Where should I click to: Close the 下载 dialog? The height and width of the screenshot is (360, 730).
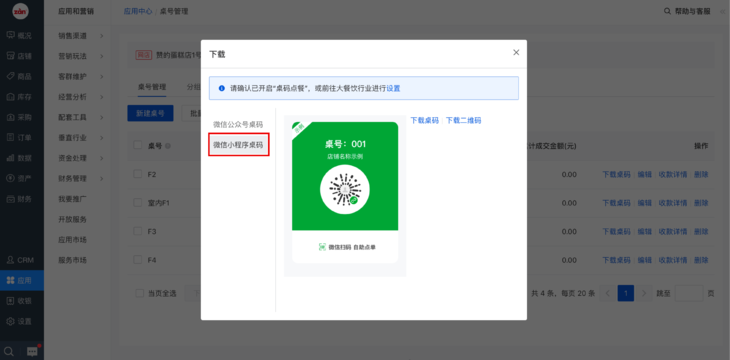tap(516, 53)
